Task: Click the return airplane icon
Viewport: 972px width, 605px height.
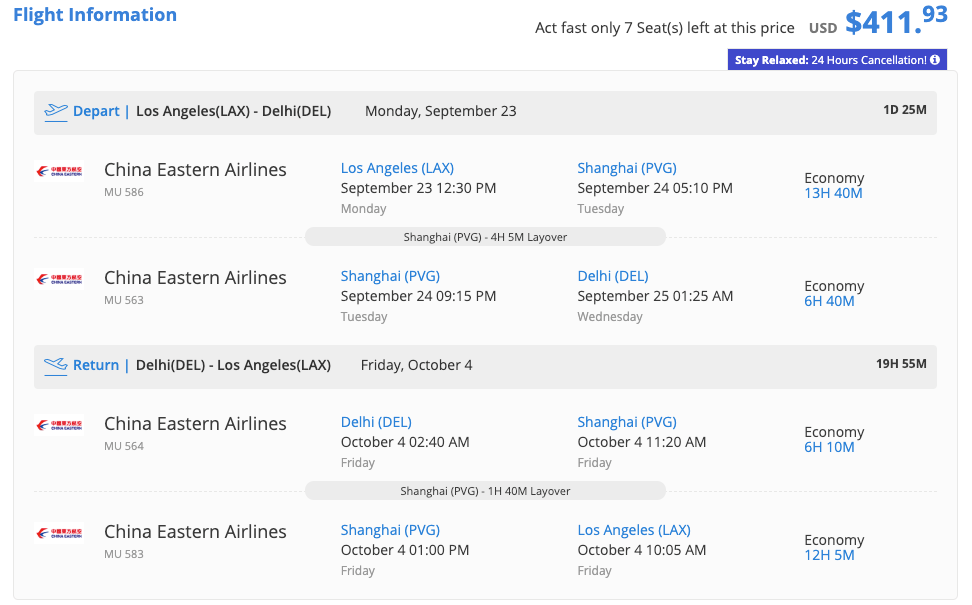Action: pyautogui.click(x=56, y=365)
